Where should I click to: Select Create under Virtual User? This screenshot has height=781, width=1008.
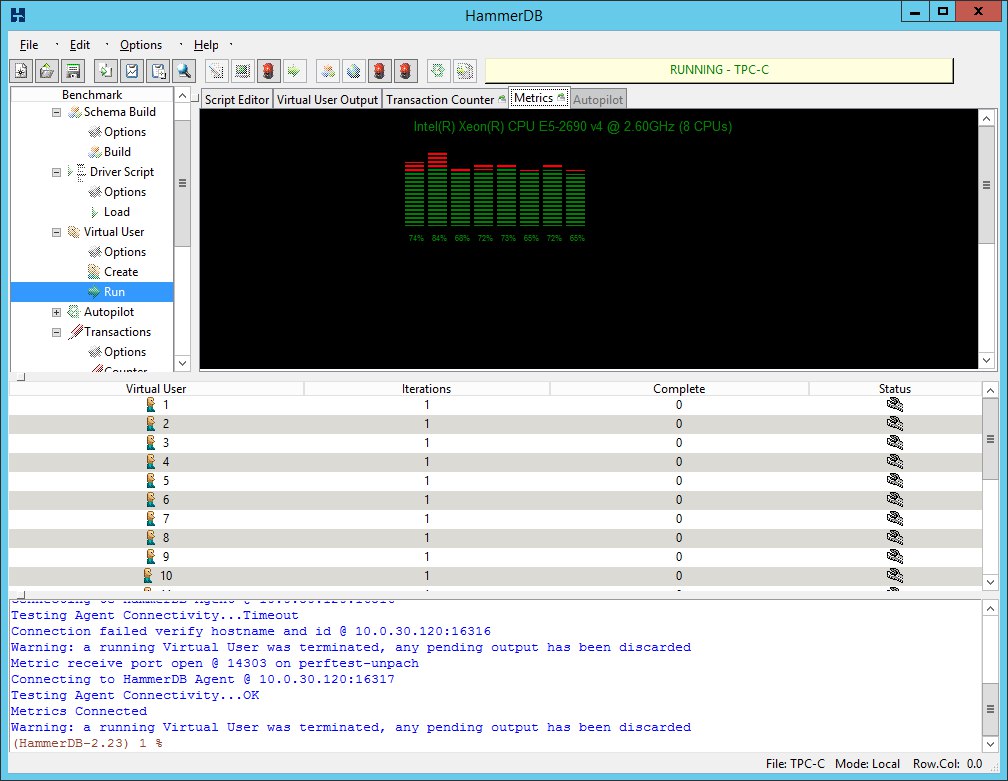coord(121,272)
